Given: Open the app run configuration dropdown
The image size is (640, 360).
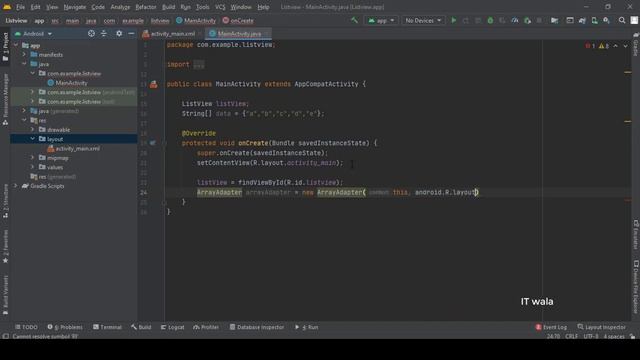Looking at the screenshot, I should point(381,20).
